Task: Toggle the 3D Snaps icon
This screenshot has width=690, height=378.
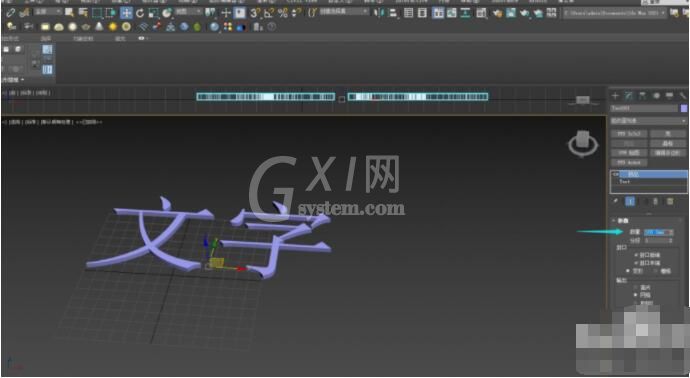Action: 255,13
